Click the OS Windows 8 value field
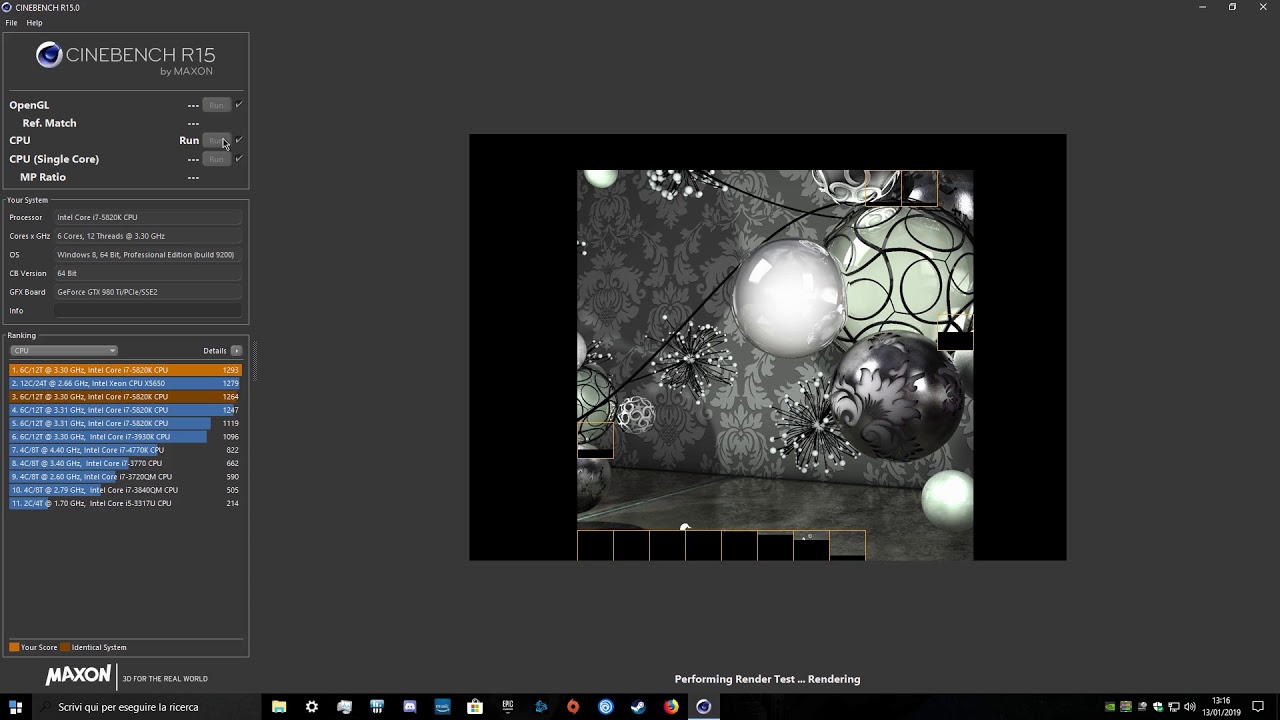This screenshot has height=720, width=1280. coord(148,255)
